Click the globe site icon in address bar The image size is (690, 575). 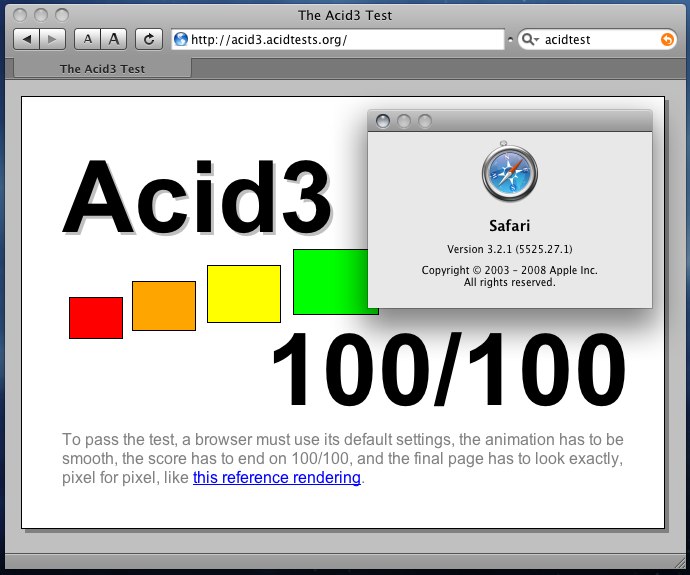[x=181, y=39]
